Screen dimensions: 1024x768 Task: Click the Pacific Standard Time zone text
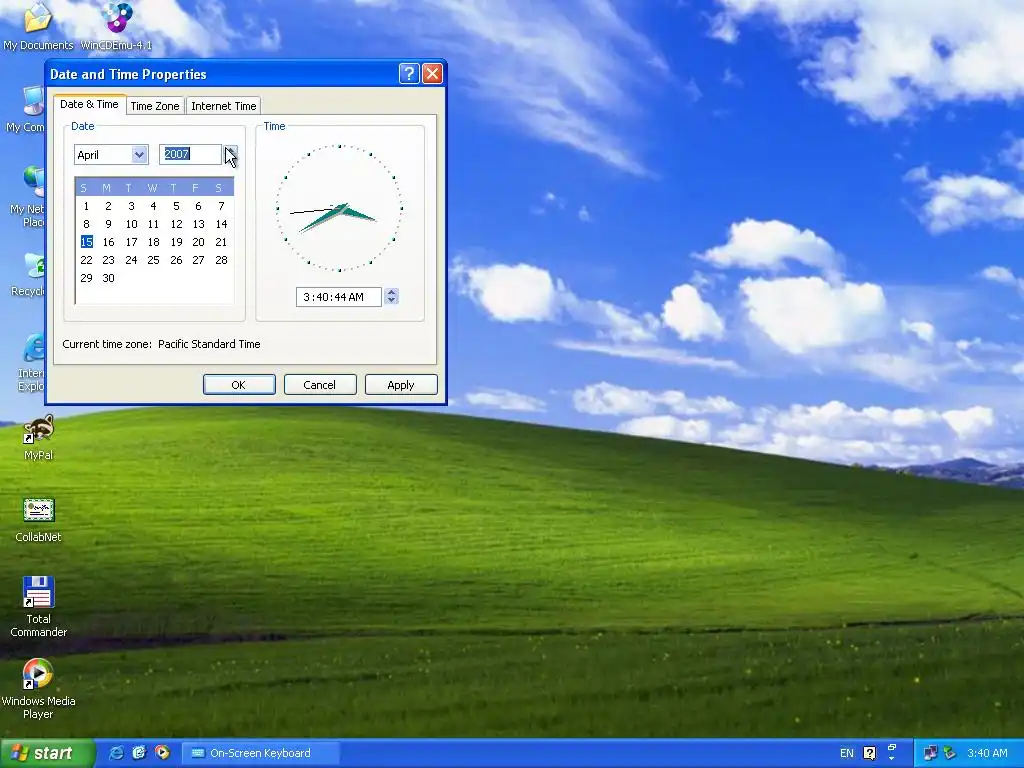click(209, 344)
